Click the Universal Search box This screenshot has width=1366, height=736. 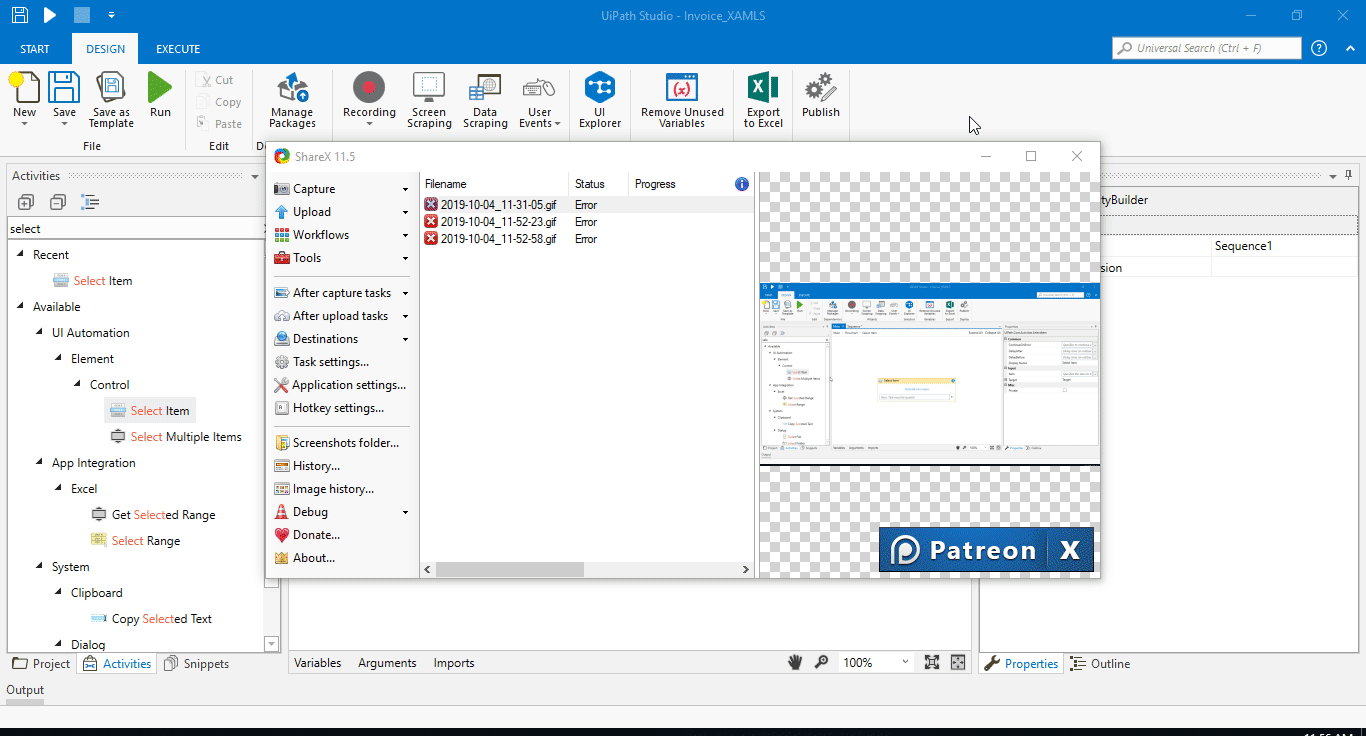point(1205,47)
